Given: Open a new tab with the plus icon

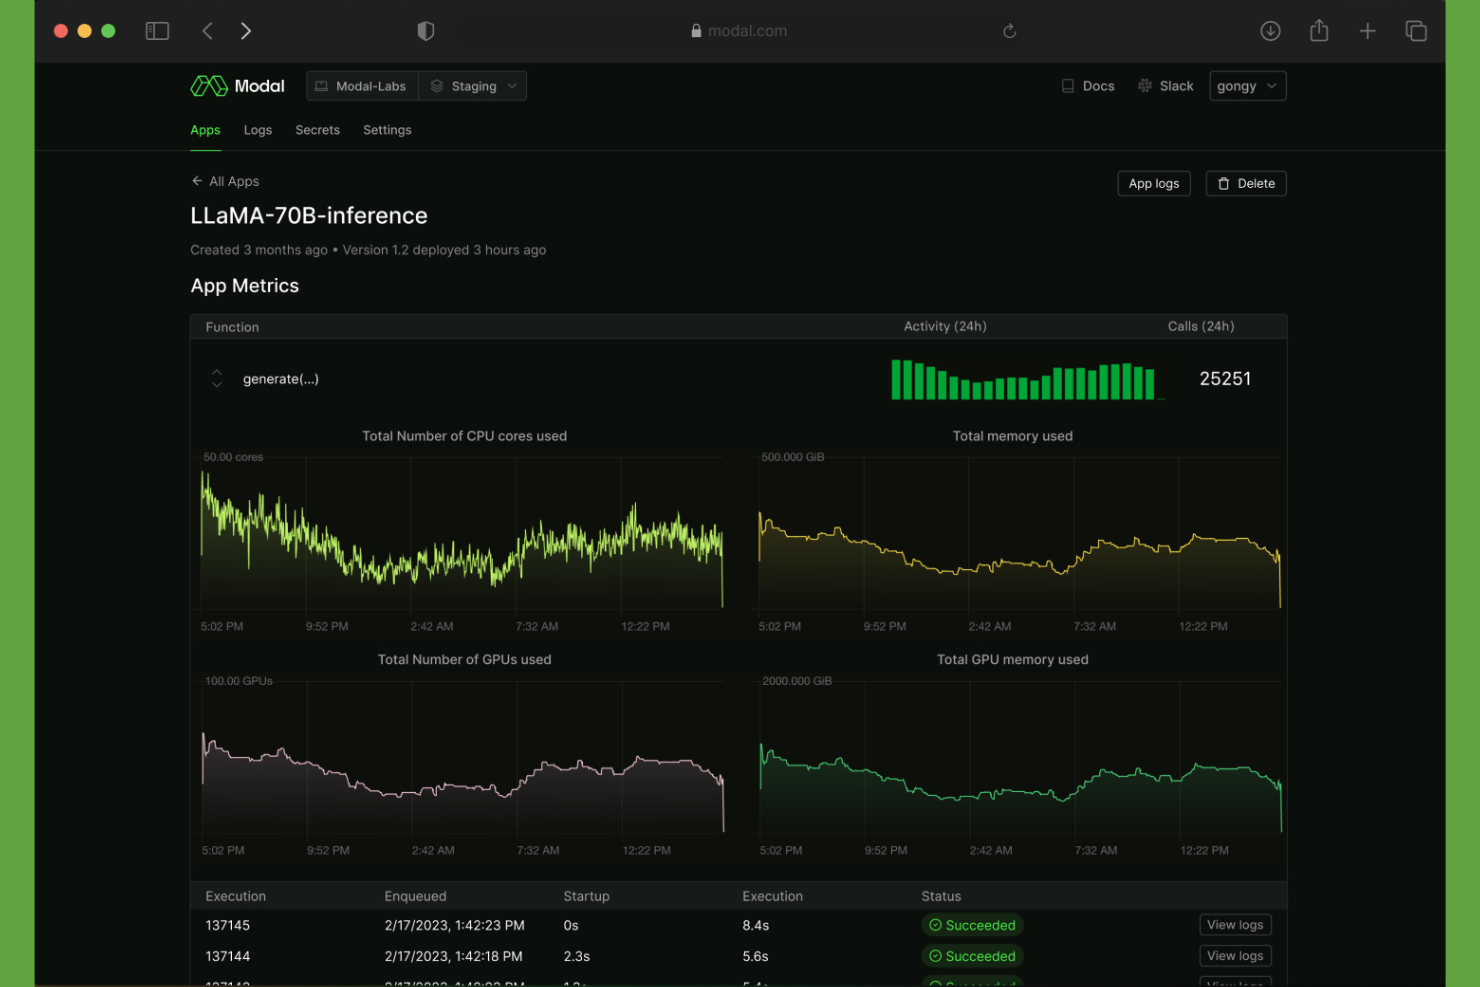Looking at the screenshot, I should click(x=1367, y=31).
